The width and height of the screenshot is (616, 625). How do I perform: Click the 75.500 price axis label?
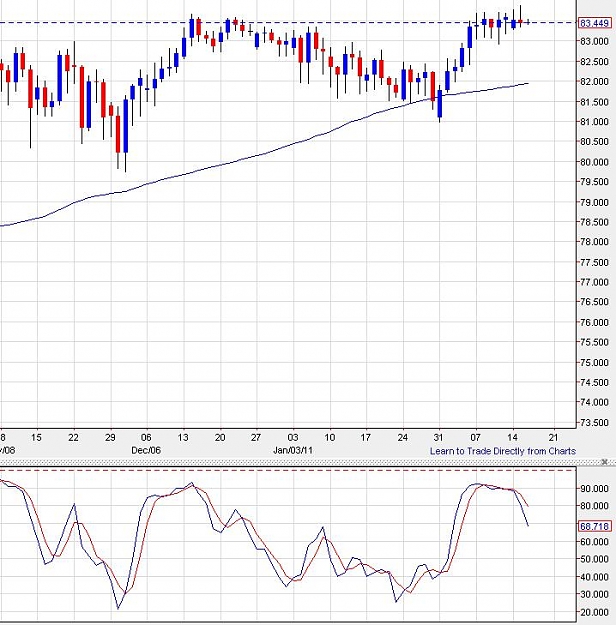(594, 342)
